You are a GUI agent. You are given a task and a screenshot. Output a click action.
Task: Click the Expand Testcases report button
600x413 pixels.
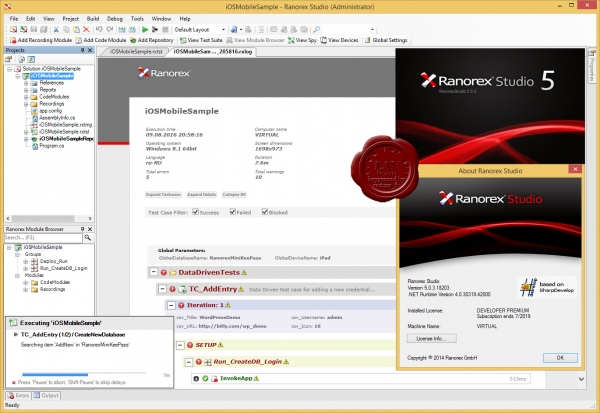(x=163, y=194)
